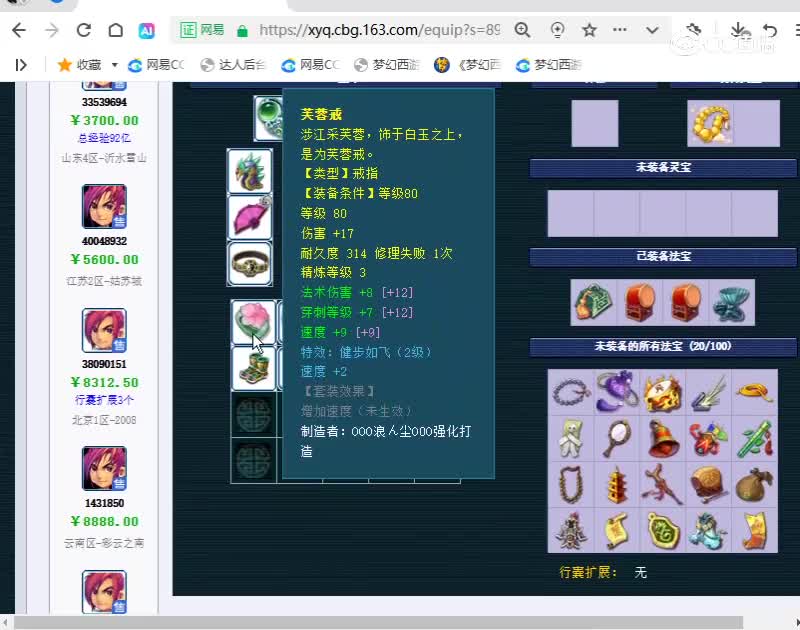Click the equipped green bell treasure
The image size is (800, 630).
click(x=593, y=303)
